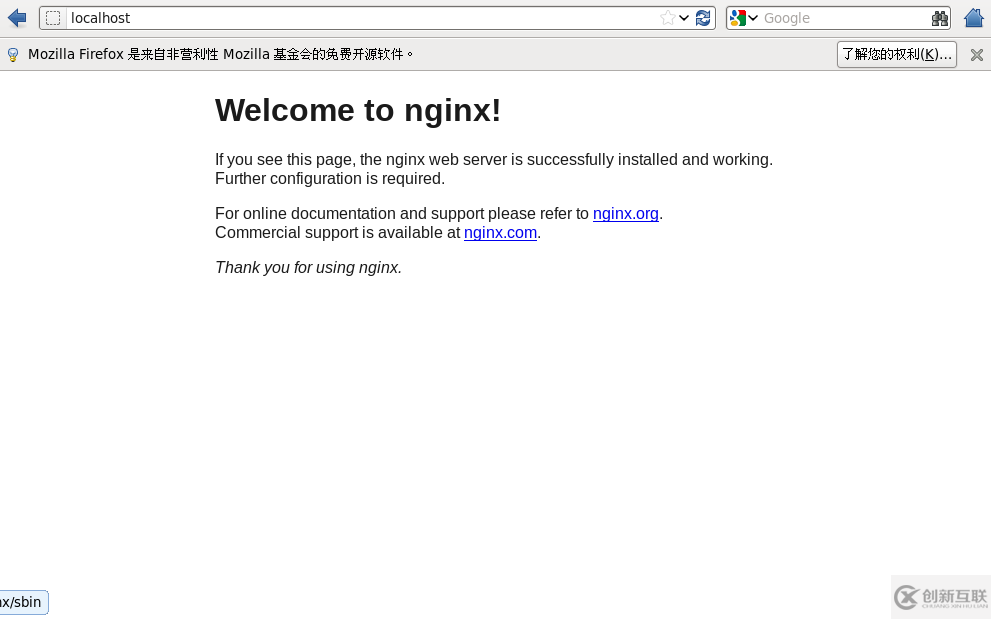The width and height of the screenshot is (991, 619).
Task: Click the site identity icon beside localhost
Action: 53,18
